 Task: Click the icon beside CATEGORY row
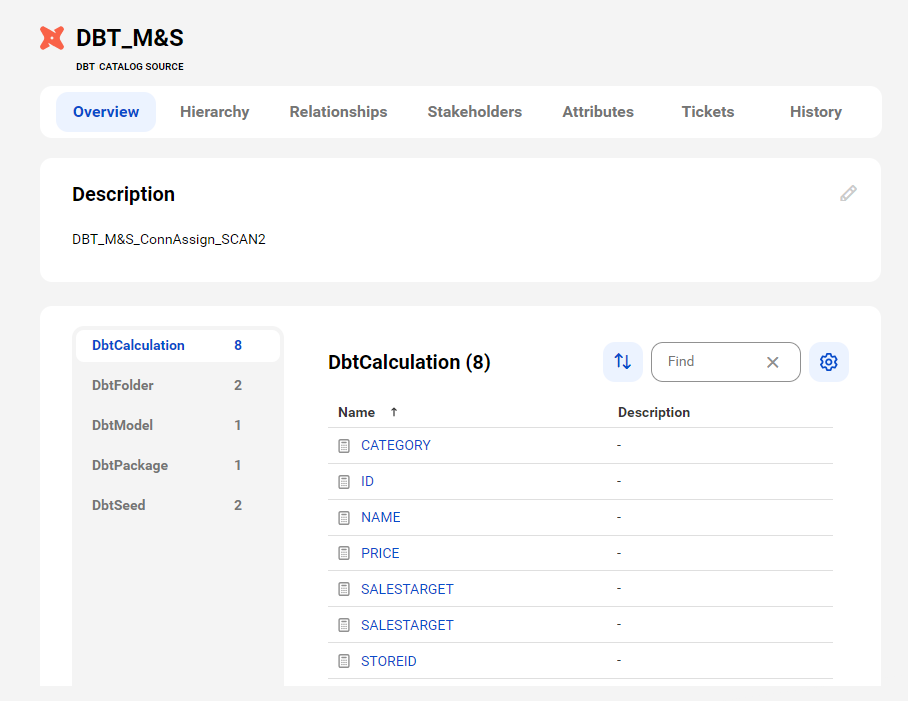(x=344, y=446)
